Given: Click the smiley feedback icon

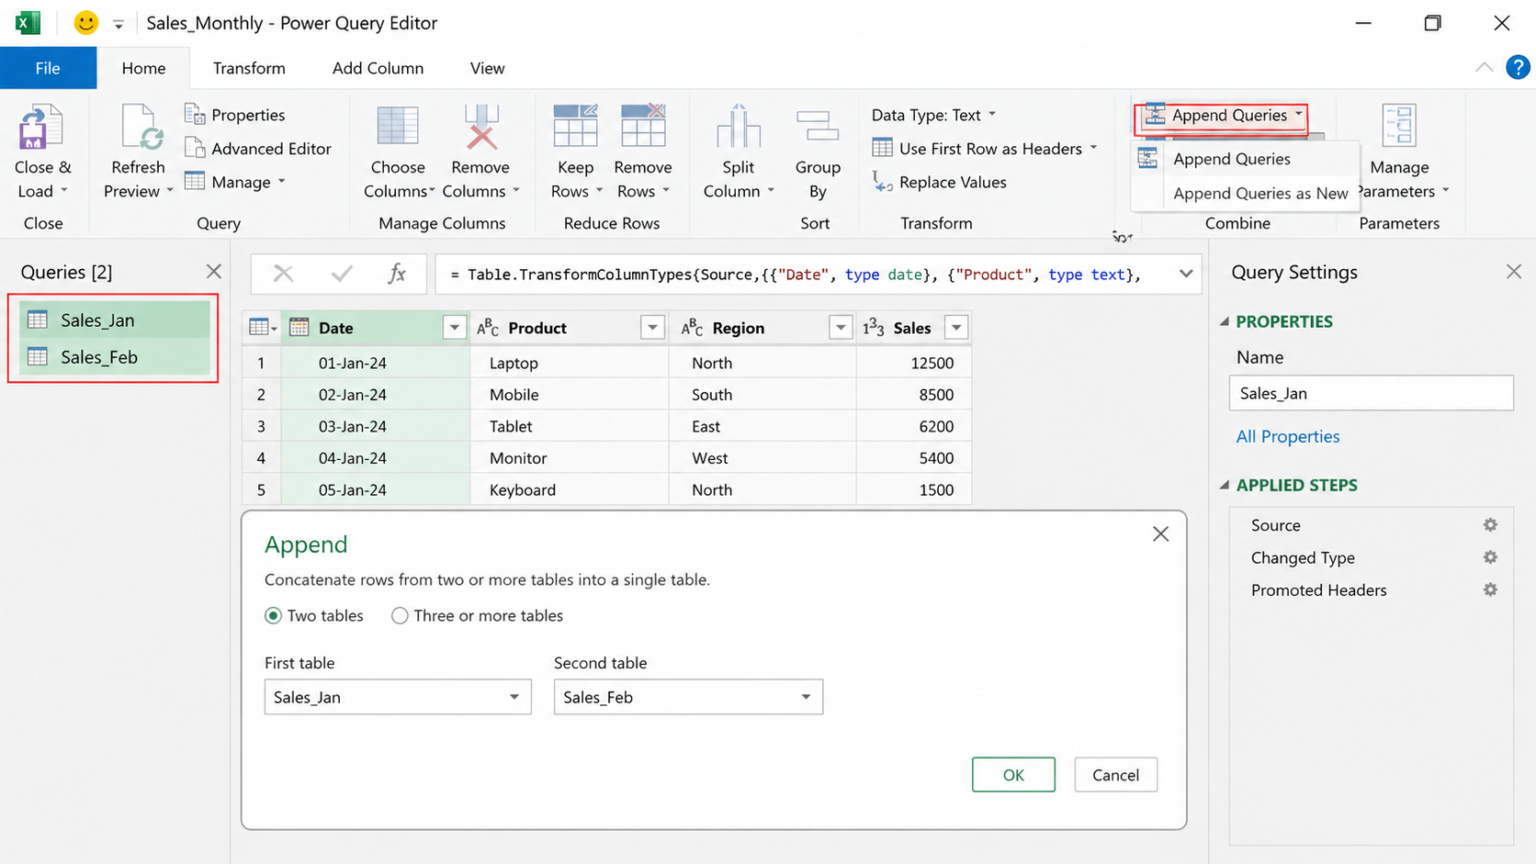Looking at the screenshot, I should (86, 22).
